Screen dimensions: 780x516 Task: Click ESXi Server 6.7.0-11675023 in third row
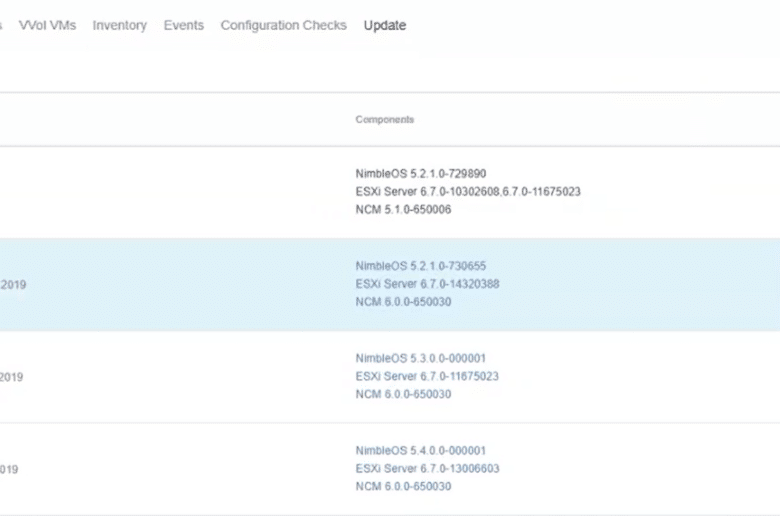[427, 376]
